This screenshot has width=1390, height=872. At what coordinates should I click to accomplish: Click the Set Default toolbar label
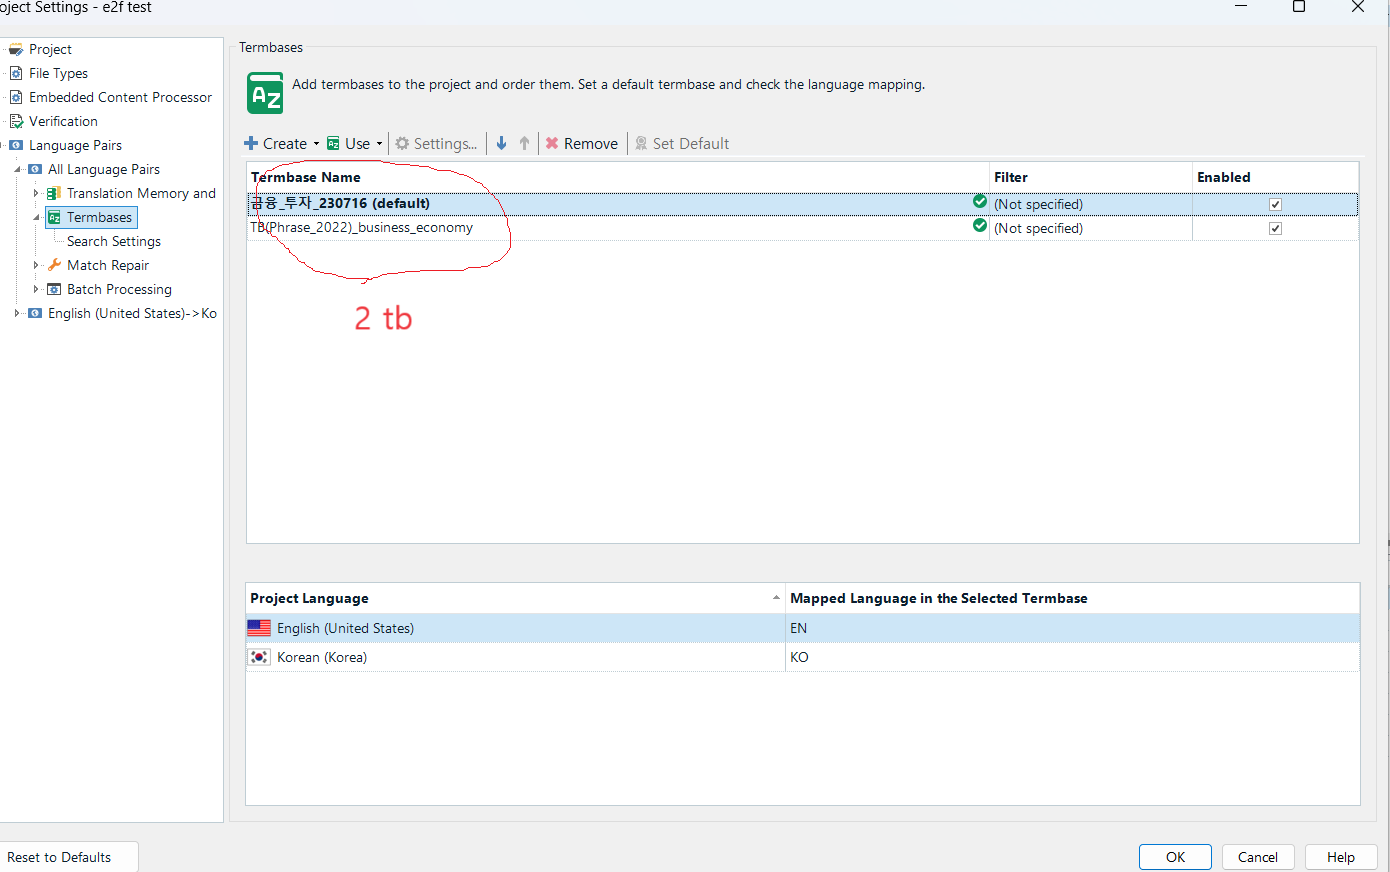[x=690, y=143]
